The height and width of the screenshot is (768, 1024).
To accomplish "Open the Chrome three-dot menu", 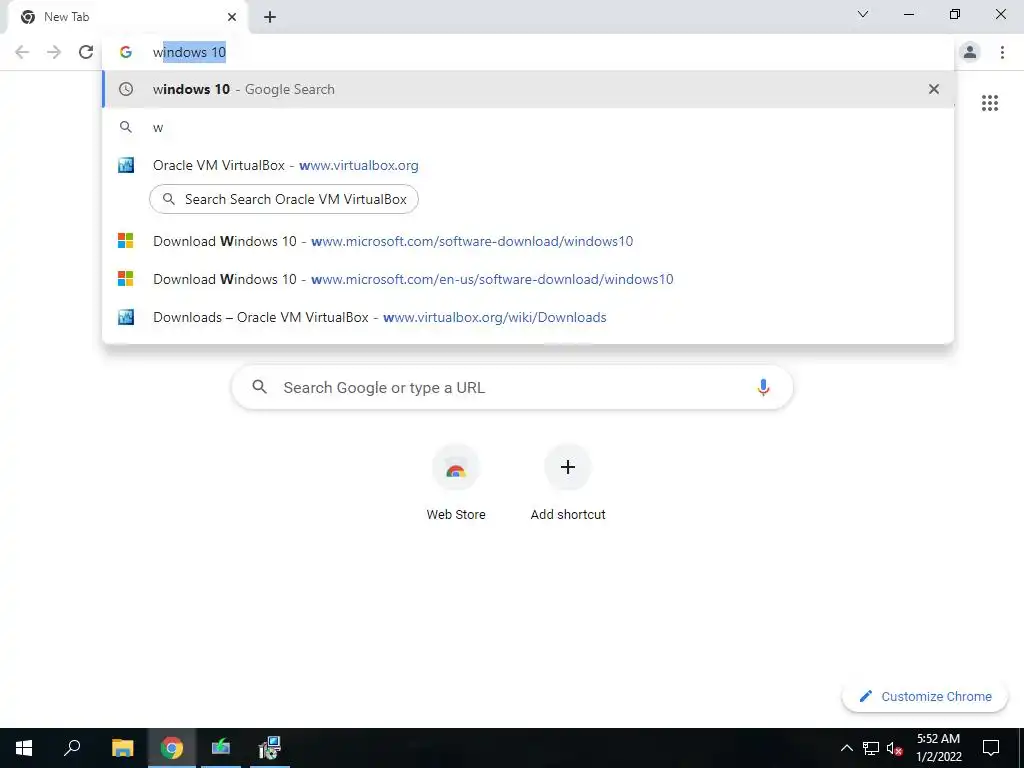I will (x=1002, y=52).
